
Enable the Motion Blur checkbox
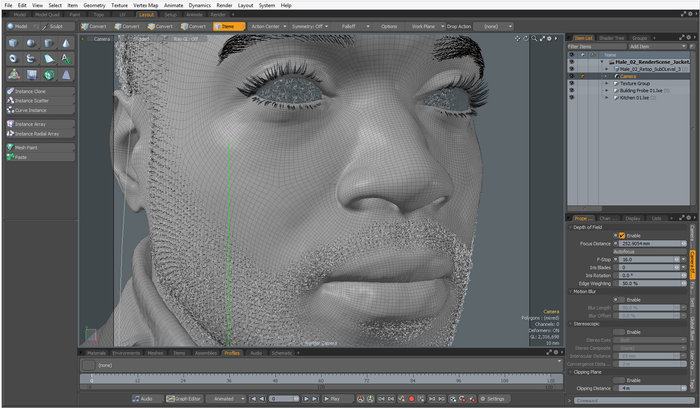[x=621, y=299]
